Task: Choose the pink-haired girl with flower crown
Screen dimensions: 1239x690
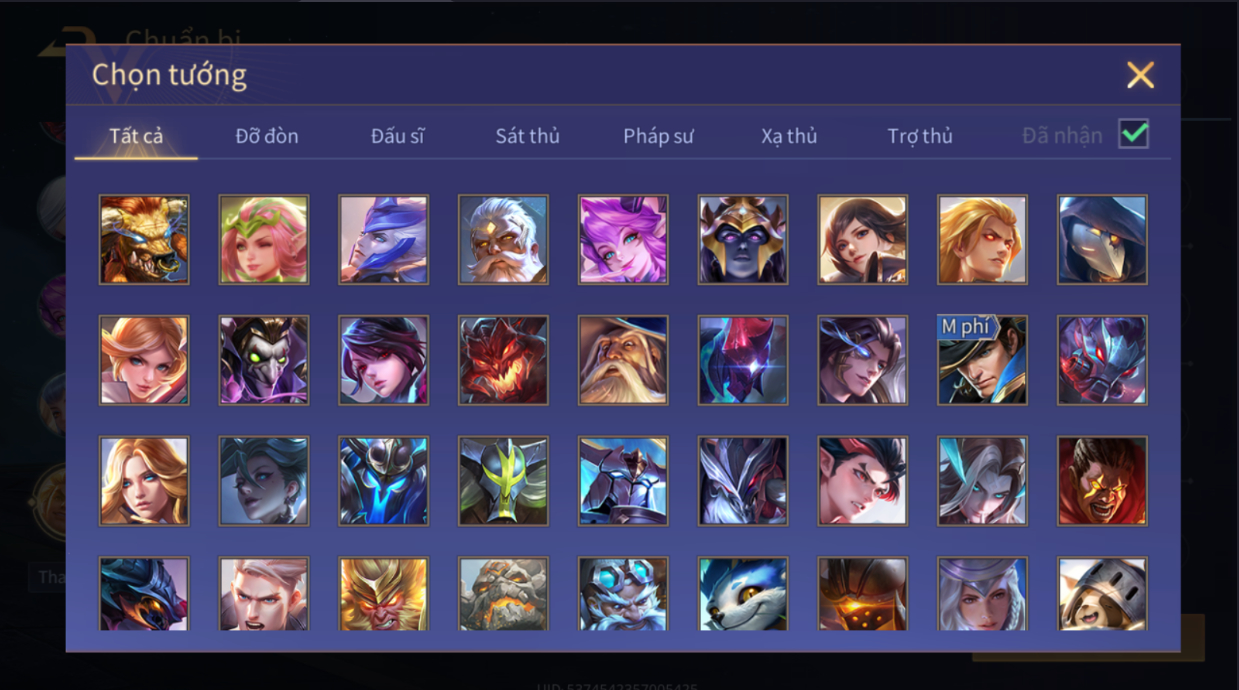Action: (x=264, y=240)
